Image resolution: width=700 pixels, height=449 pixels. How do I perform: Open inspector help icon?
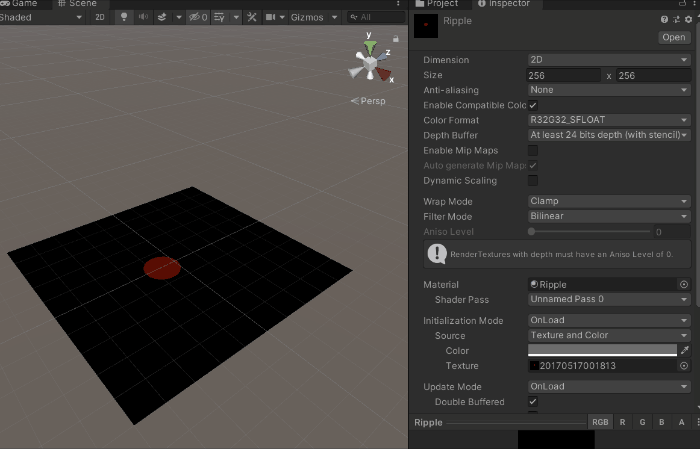point(664,19)
